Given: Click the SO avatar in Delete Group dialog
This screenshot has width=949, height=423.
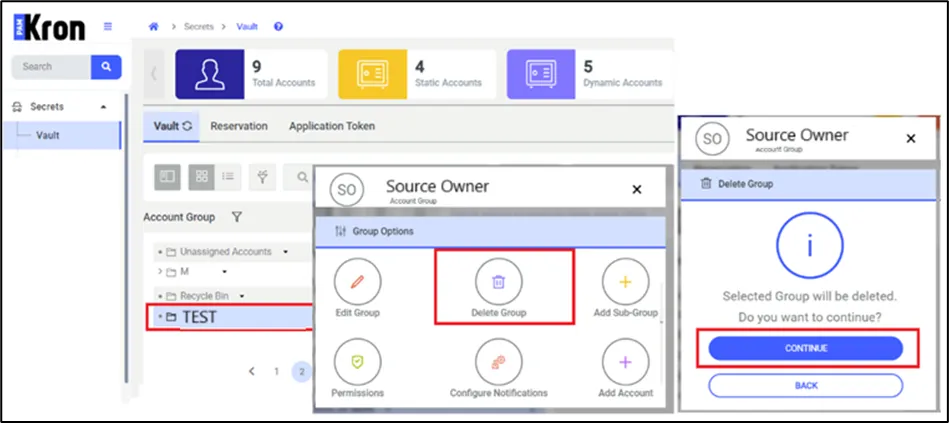Looking at the screenshot, I should pos(712,139).
